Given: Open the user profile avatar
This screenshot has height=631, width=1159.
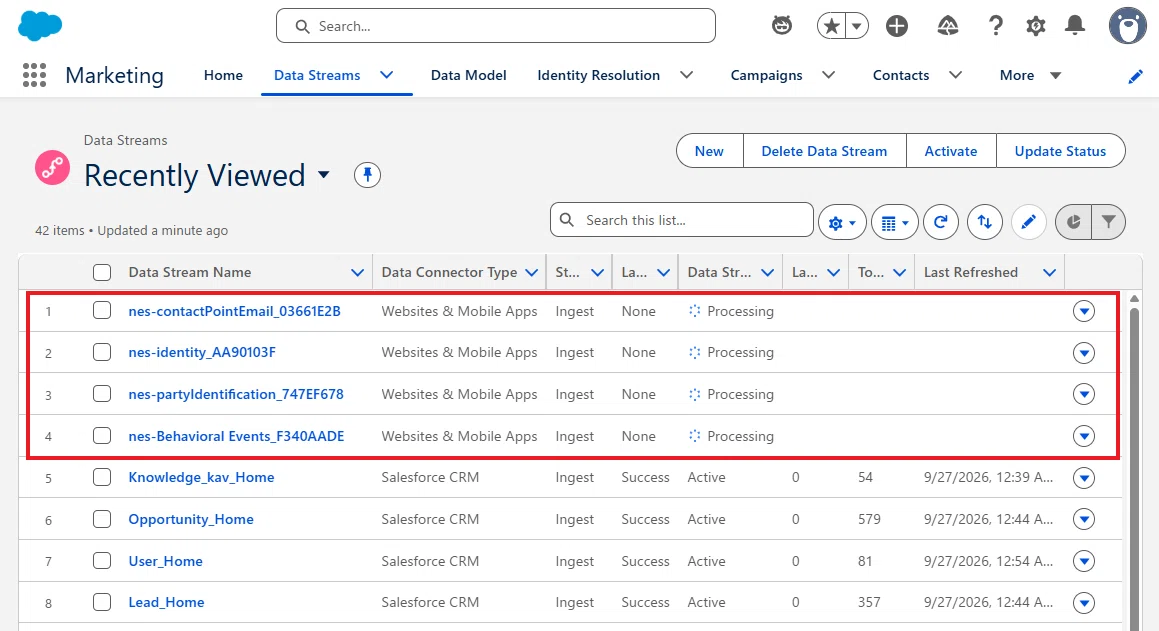Looking at the screenshot, I should (x=1127, y=26).
